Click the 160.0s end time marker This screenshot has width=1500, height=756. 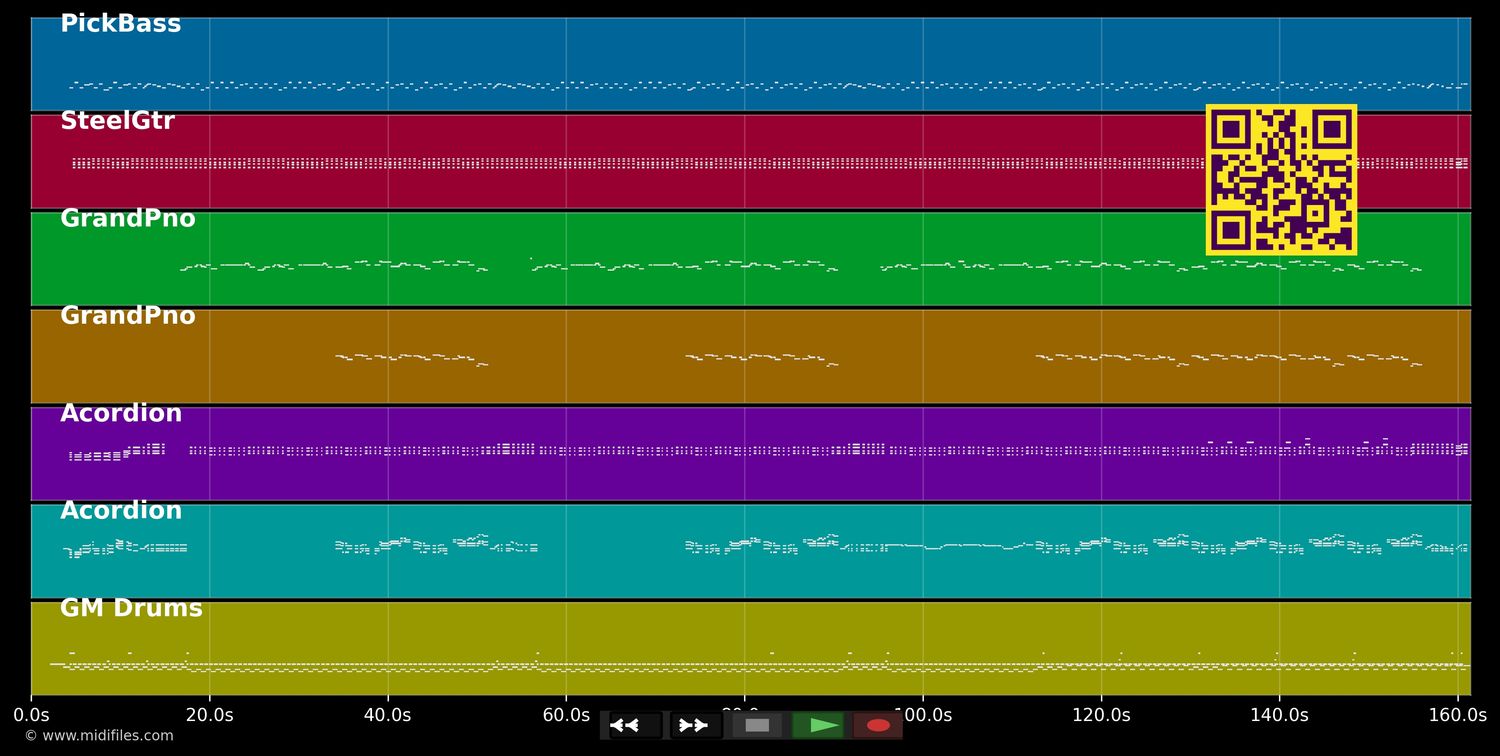(x=1457, y=715)
